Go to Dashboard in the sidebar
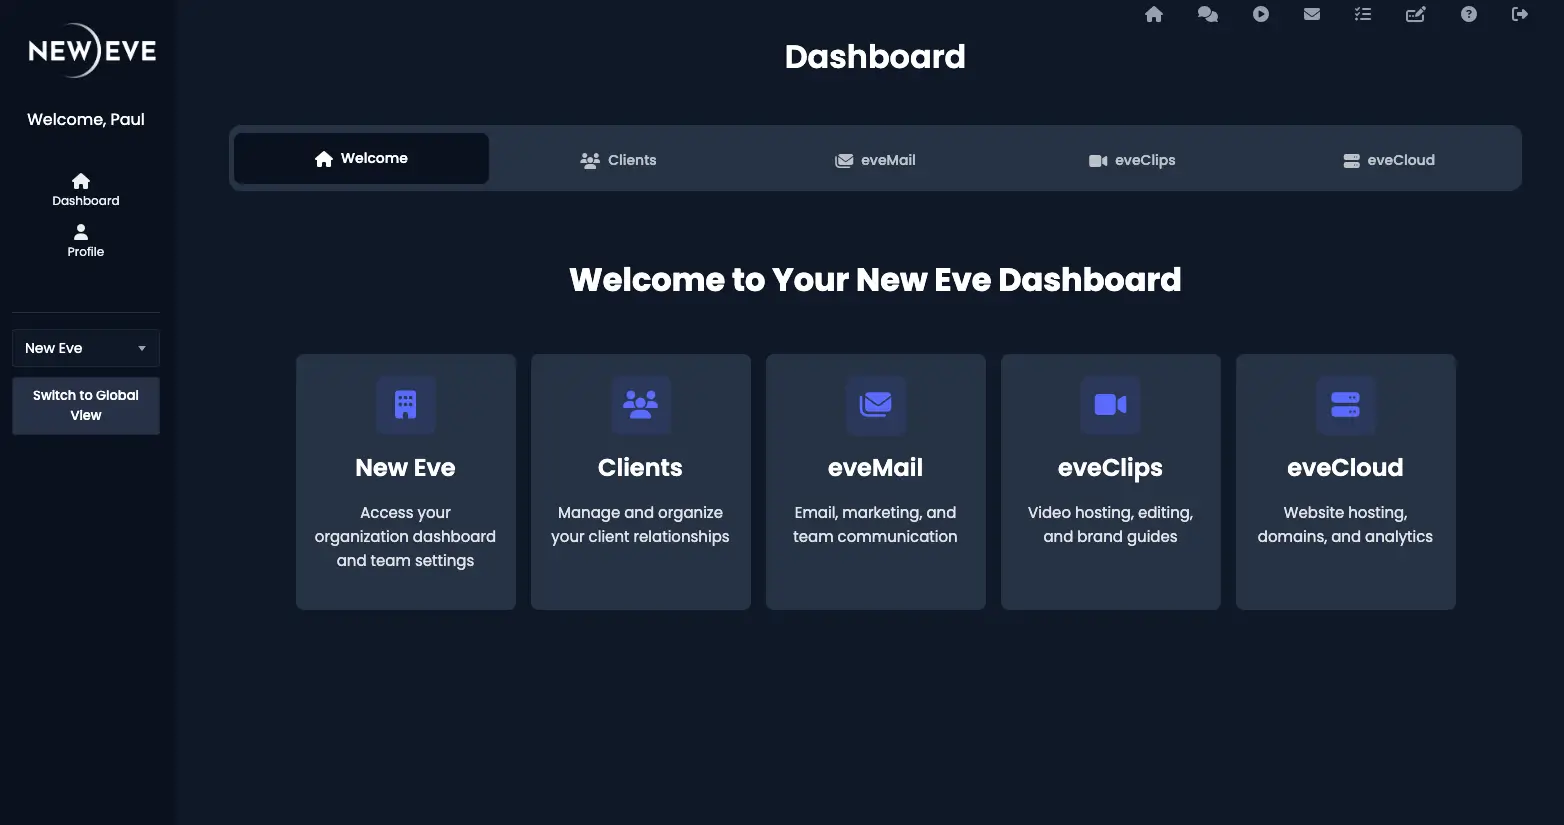This screenshot has height=825, width=1564. pyautogui.click(x=85, y=189)
